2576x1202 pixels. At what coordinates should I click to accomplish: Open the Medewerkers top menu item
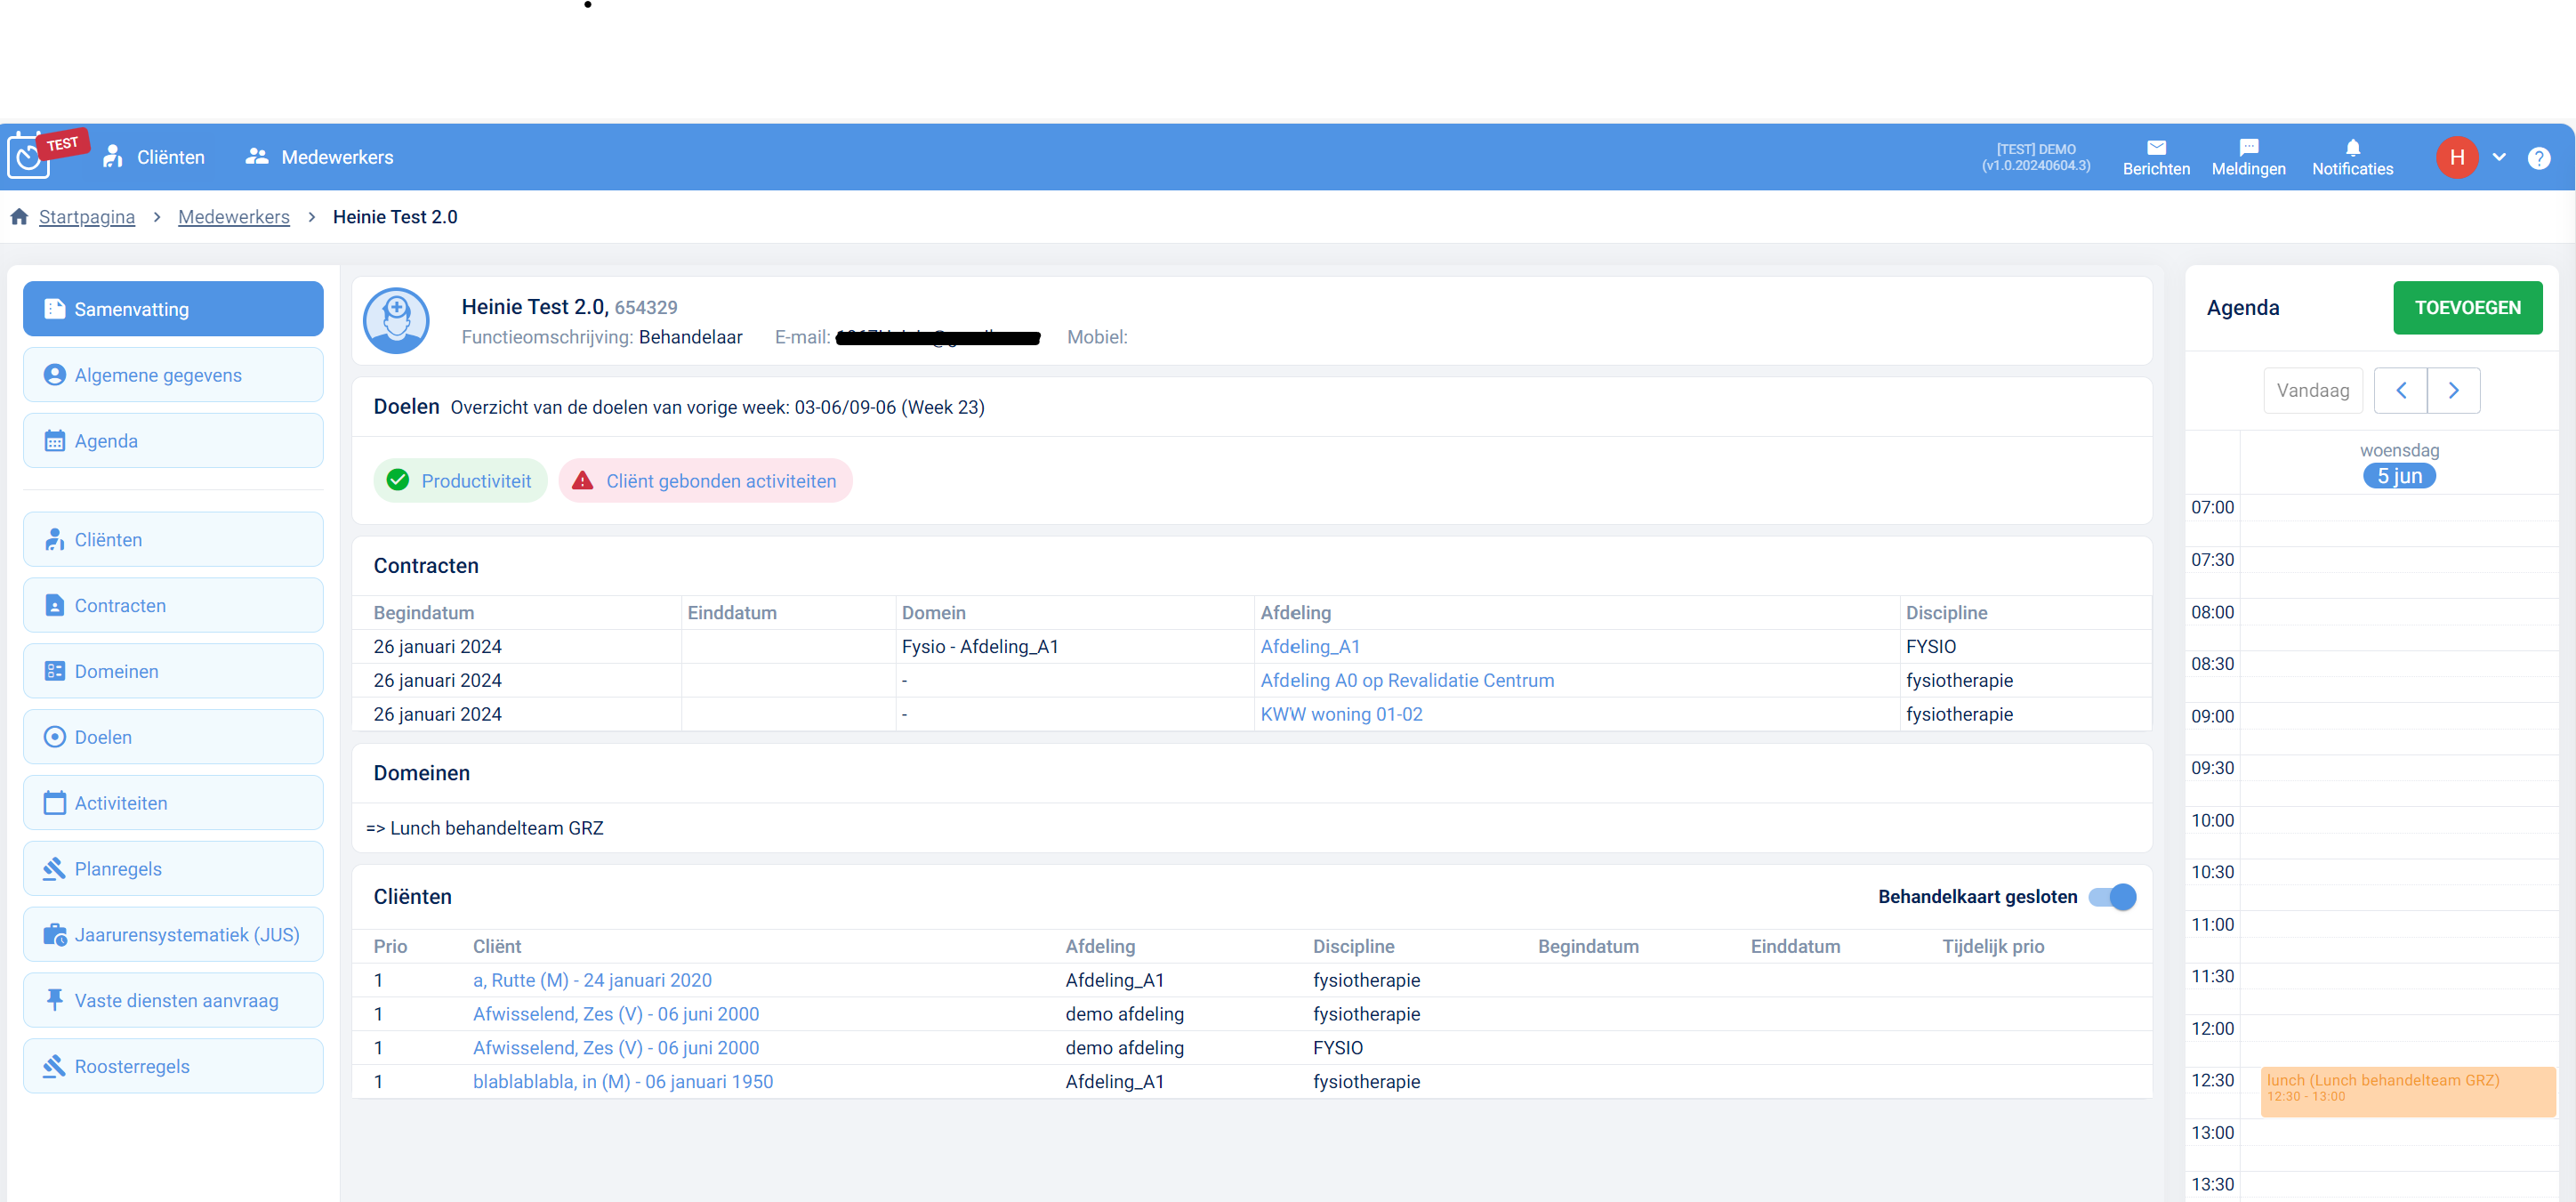pos(320,158)
